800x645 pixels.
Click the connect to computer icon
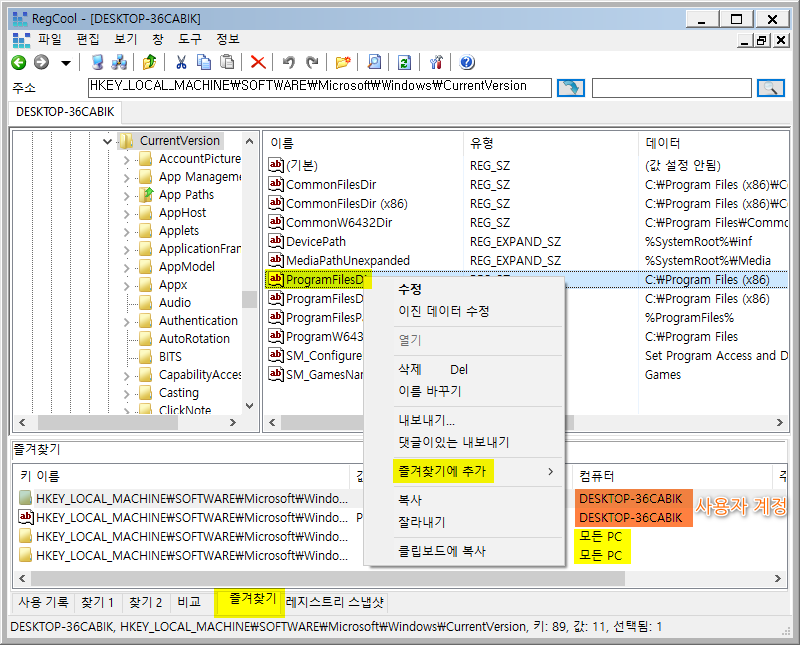coord(97,62)
